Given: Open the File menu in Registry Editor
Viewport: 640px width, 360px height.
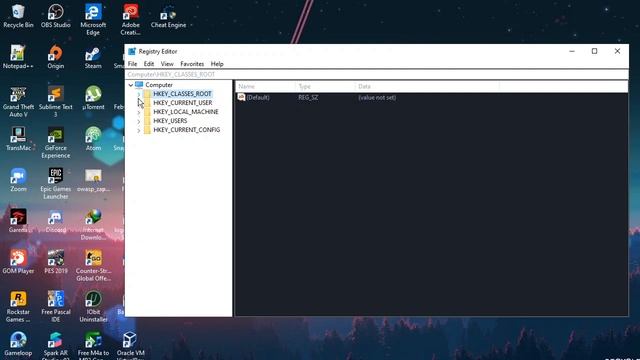Looking at the screenshot, I should pyautogui.click(x=132, y=64).
